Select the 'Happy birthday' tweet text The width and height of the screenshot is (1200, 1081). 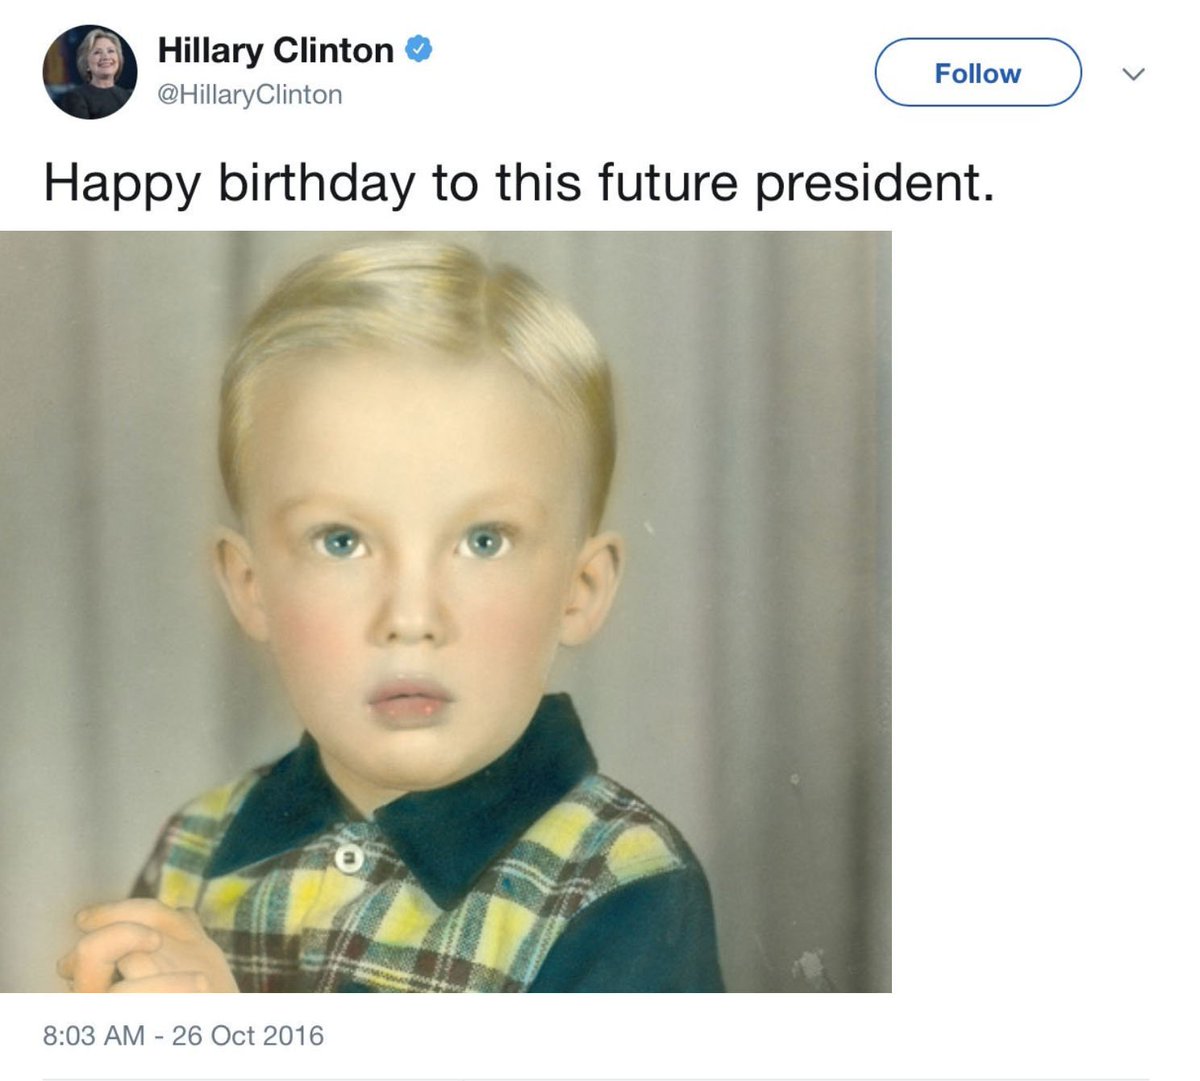coord(518,183)
